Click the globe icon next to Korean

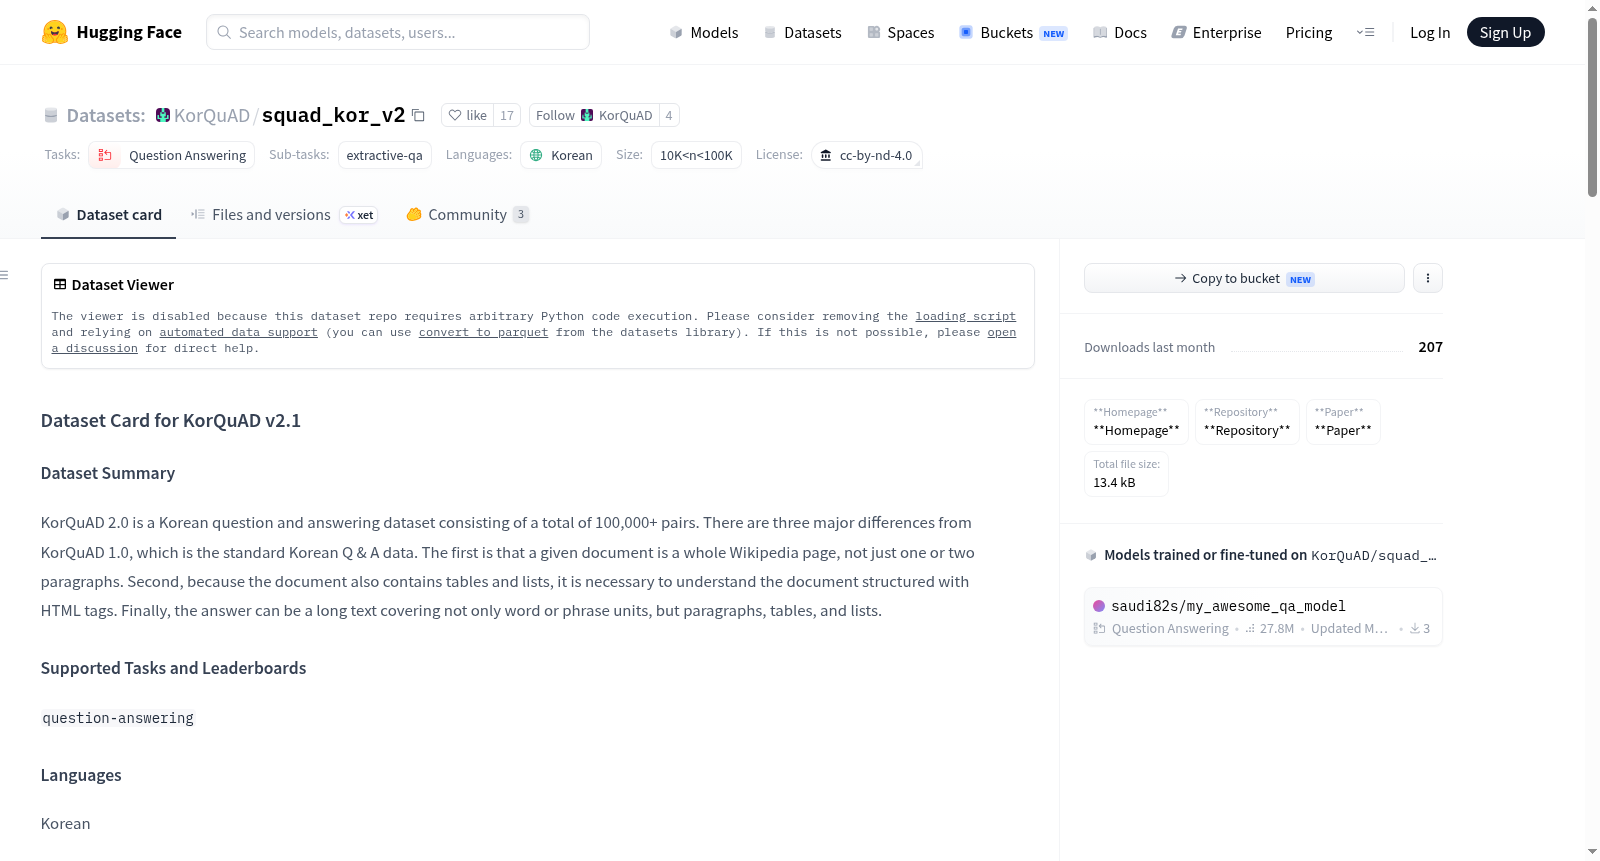point(536,155)
